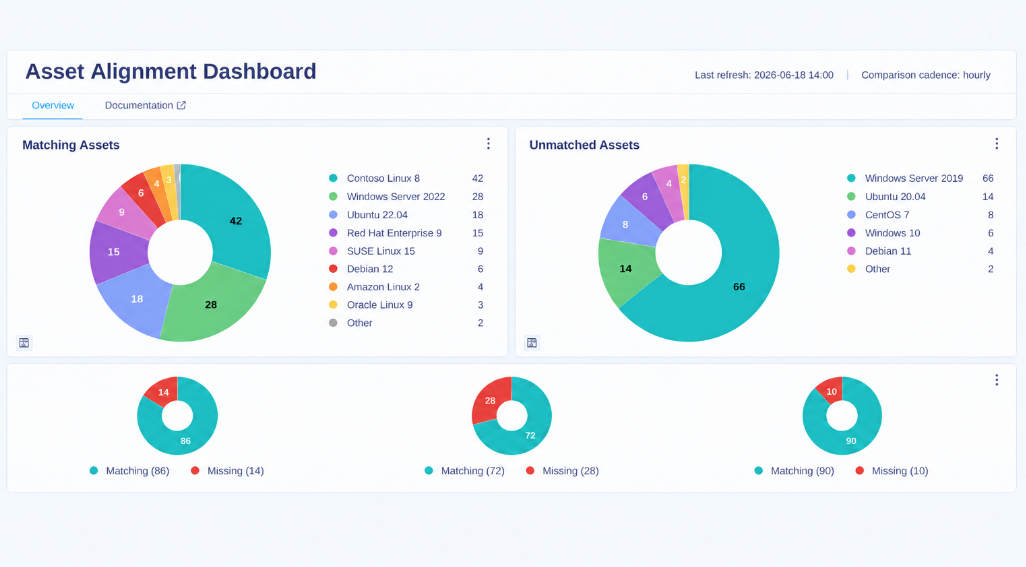This screenshot has height=567, width=1026.
Task: Click the teal 86 segment of small donut
Action: pos(186,441)
